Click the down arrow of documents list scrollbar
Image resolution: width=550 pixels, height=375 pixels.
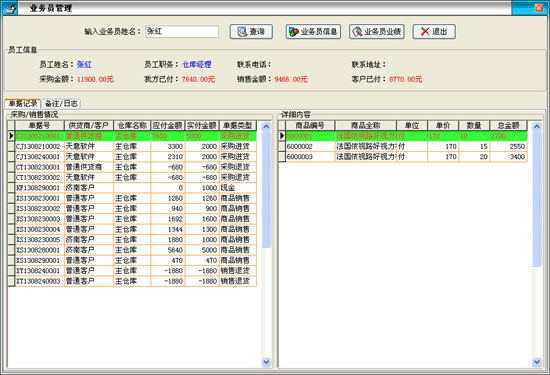click(x=266, y=362)
